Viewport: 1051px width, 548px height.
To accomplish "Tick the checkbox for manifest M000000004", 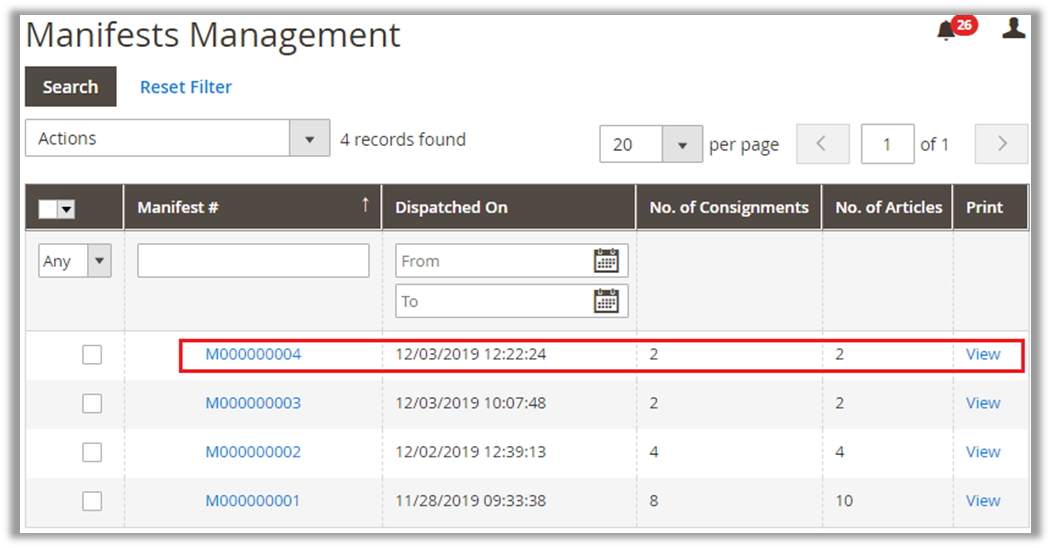I will [92, 354].
